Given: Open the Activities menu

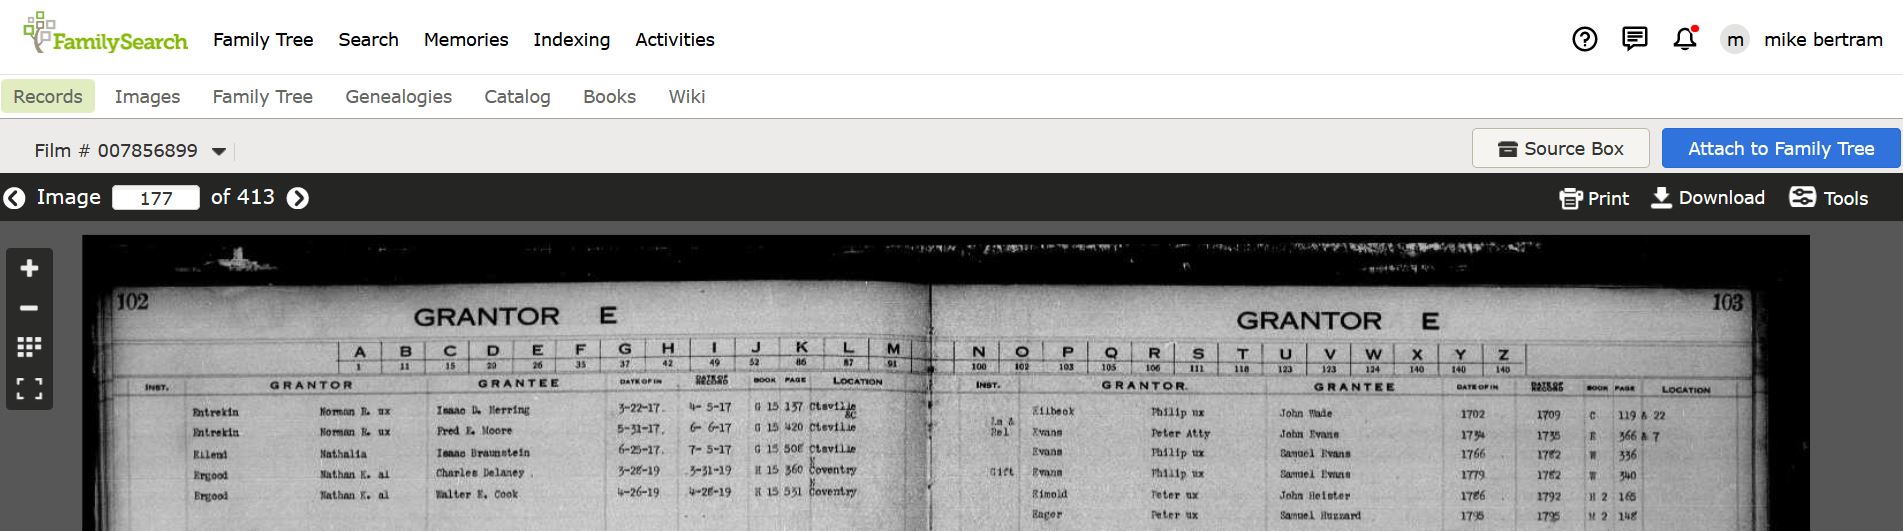Looking at the screenshot, I should (675, 40).
